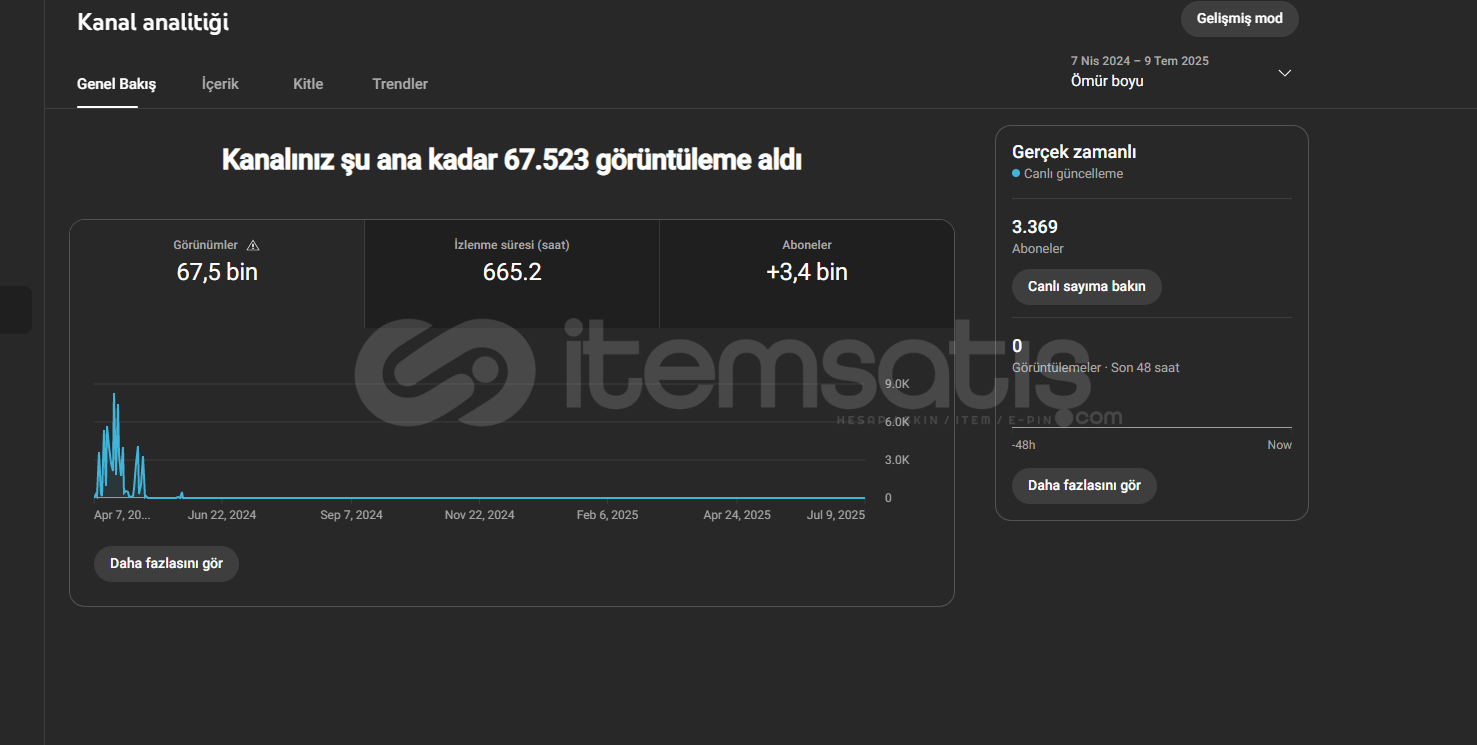Click the -48h label on realtime chart

[1023, 445]
